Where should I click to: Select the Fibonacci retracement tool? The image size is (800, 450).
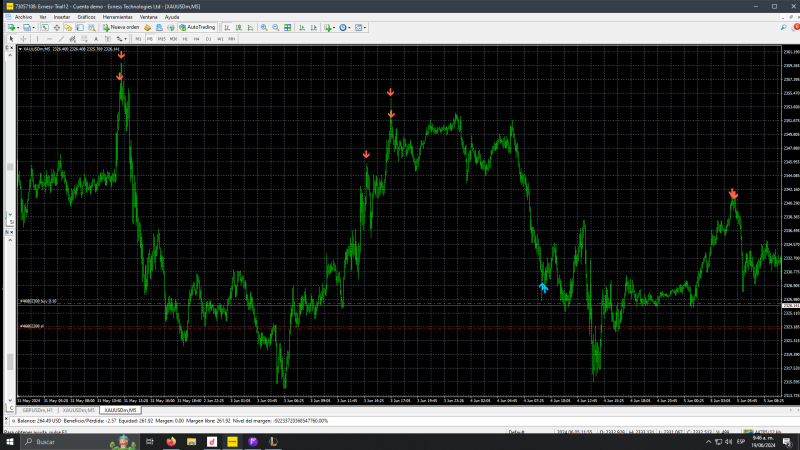84,39
